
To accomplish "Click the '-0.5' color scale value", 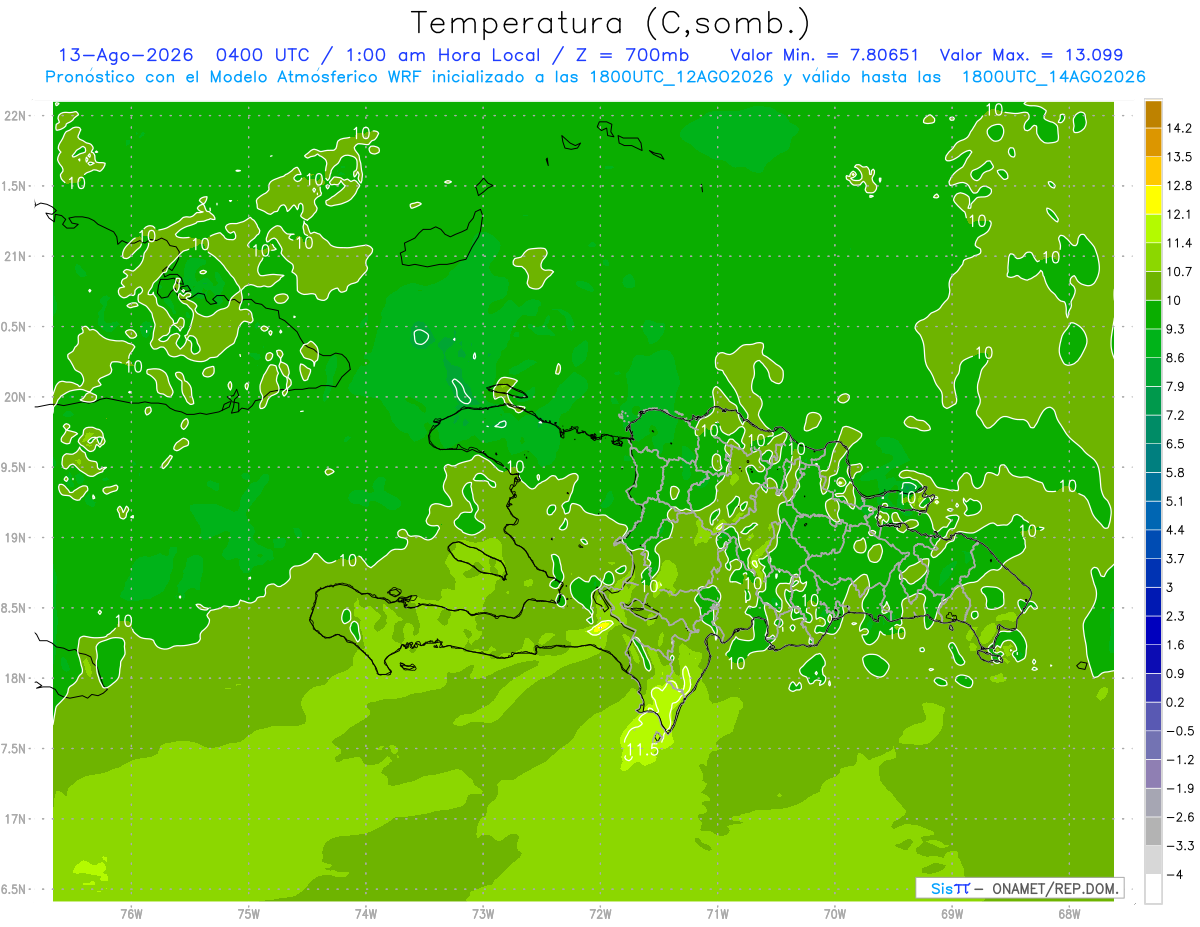I will [1180, 731].
